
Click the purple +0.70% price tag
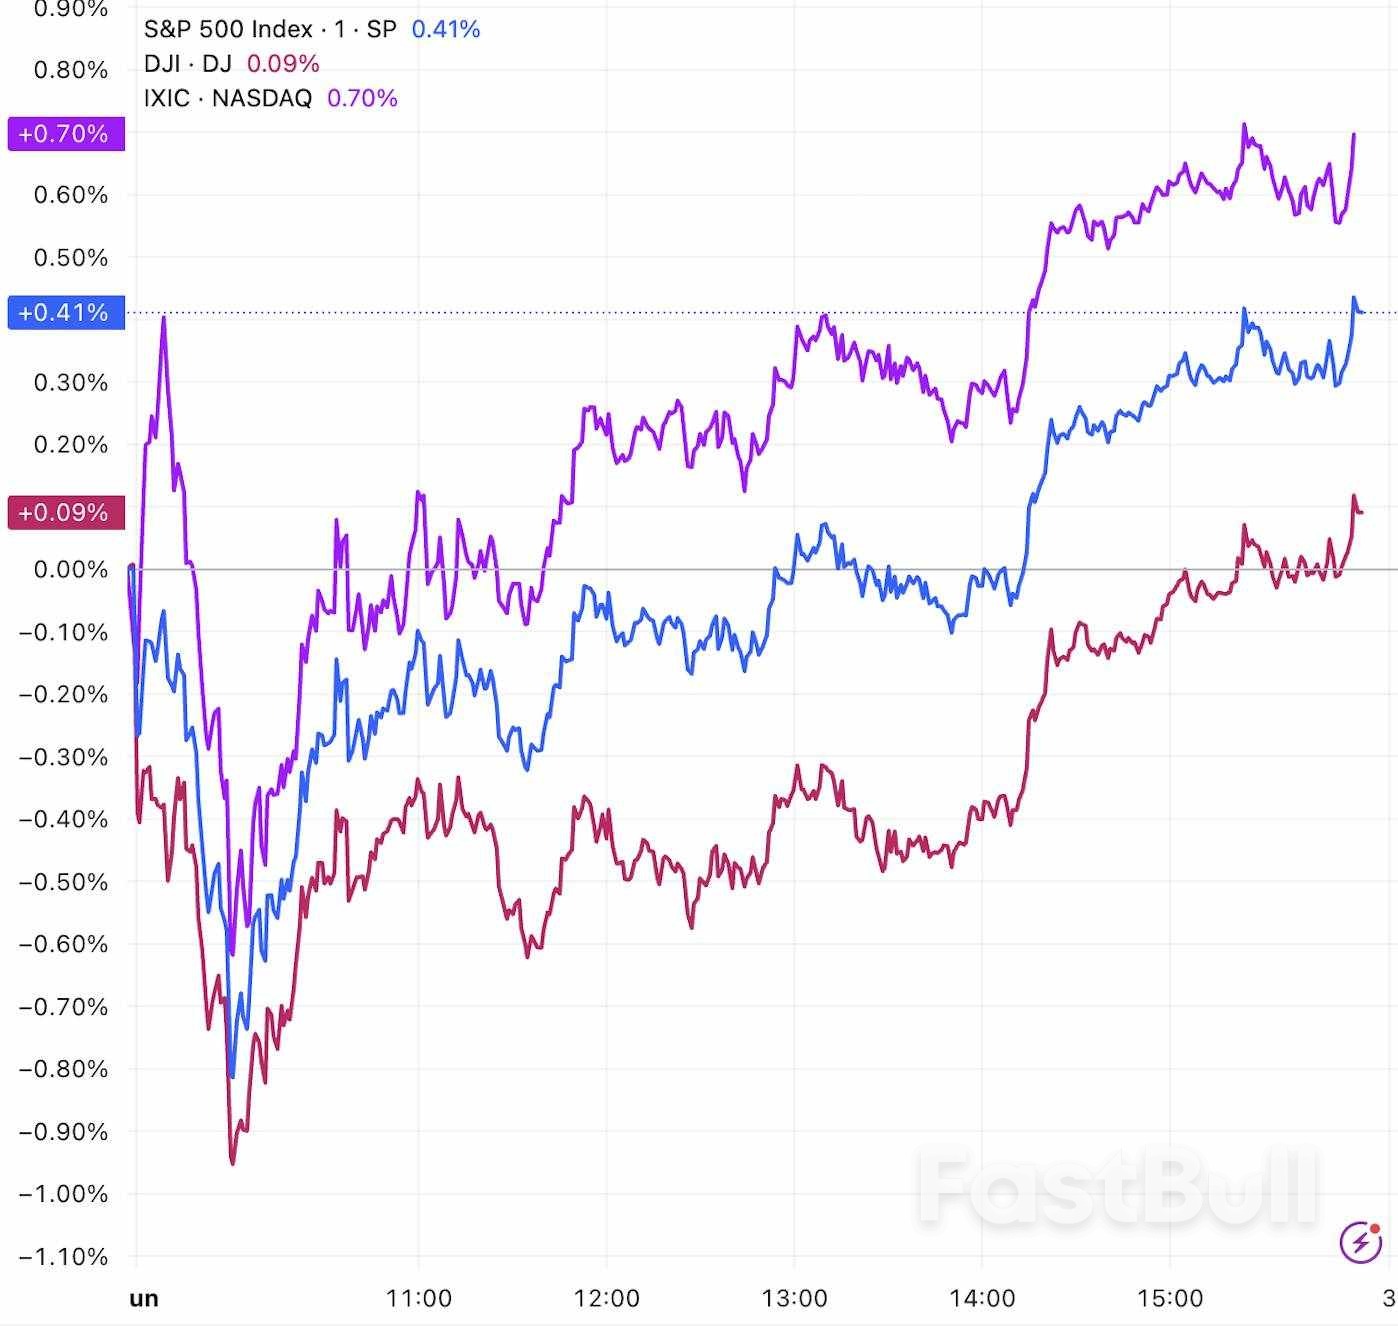pos(66,134)
